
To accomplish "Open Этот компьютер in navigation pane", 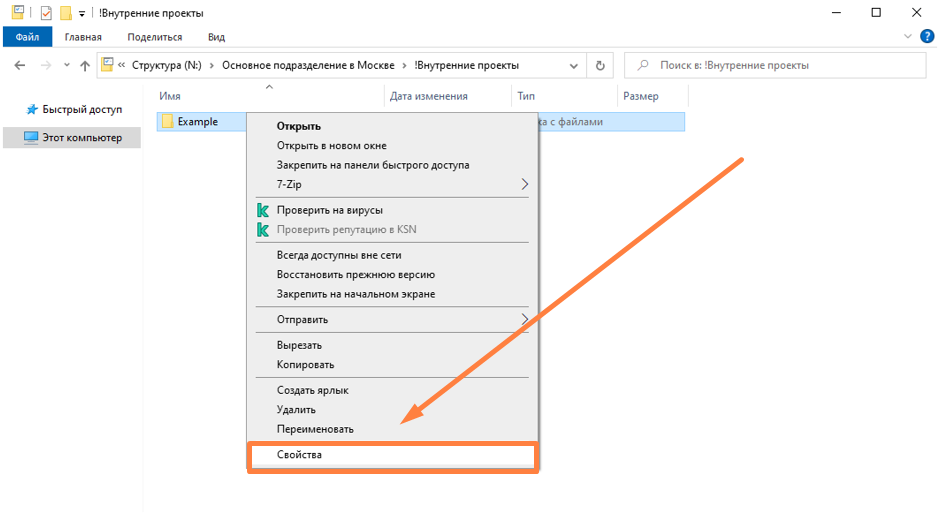I will click(x=81, y=138).
